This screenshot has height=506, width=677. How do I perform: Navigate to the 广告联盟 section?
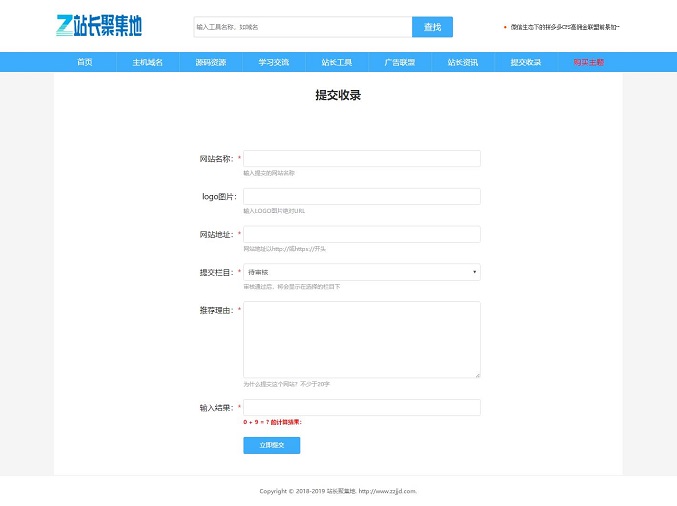(400, 62)
